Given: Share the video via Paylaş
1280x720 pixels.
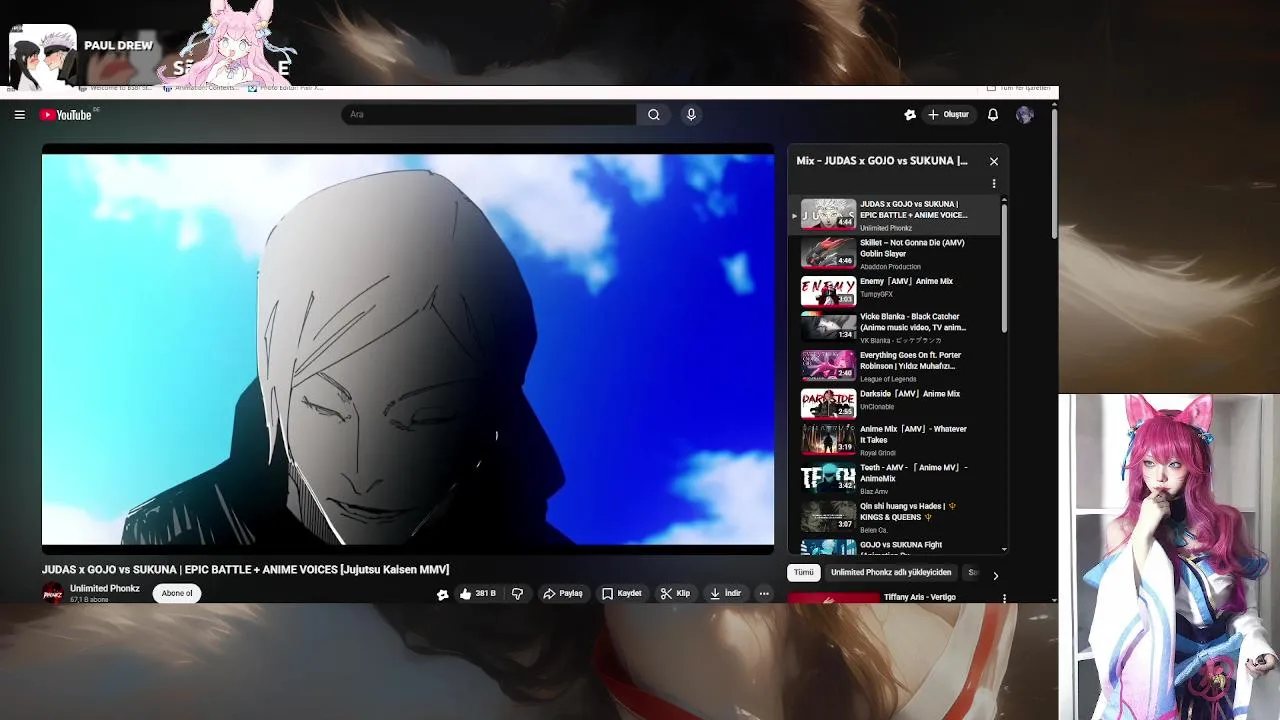Looking at the screenshot, I should (563, 594).
